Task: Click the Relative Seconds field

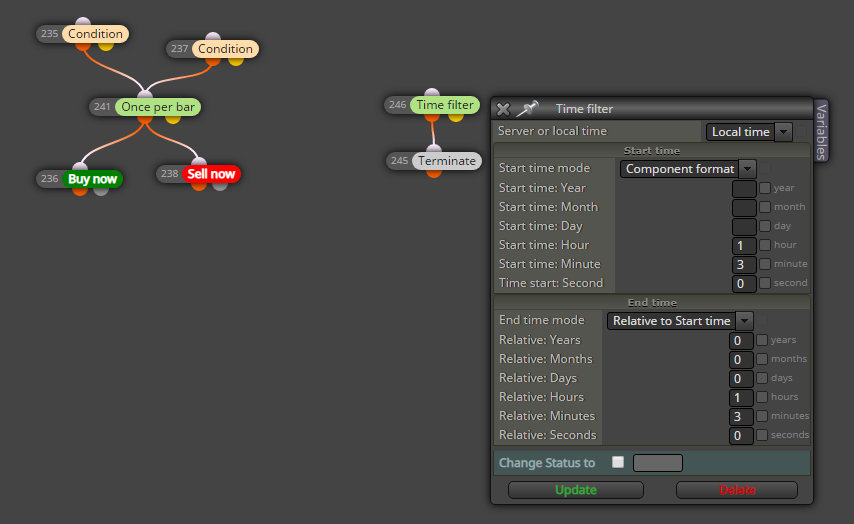Action: click(x=741, y=436)
